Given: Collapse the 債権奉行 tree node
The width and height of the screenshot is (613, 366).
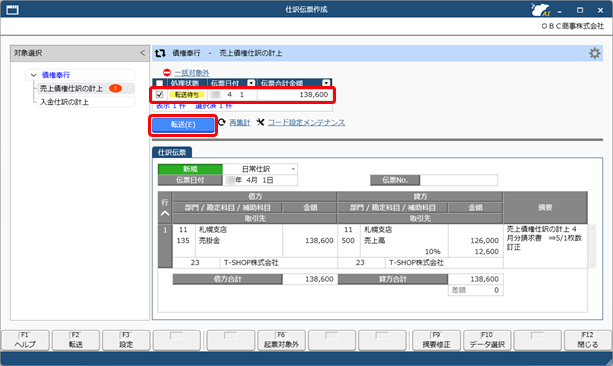Looking at the screenshot, I should 34,75.
